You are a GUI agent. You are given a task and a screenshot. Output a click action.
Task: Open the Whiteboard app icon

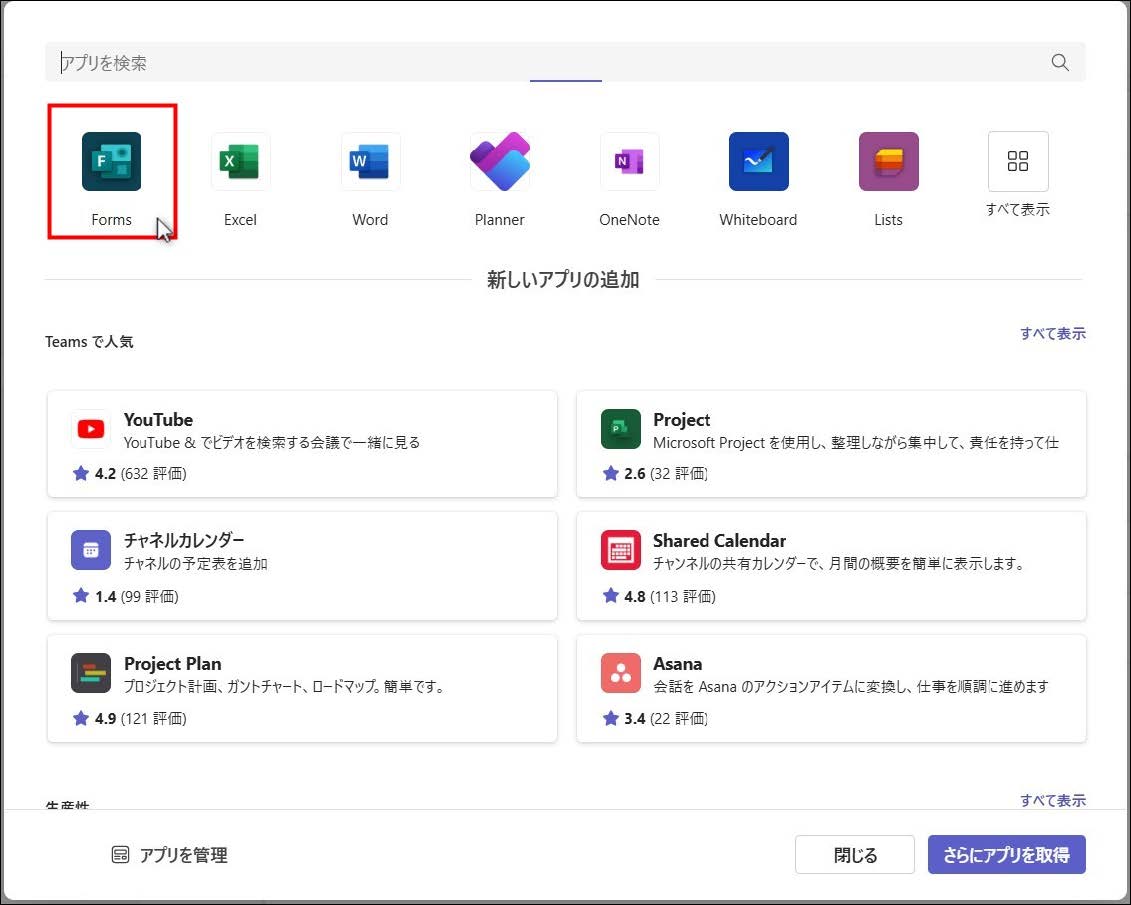pyautogui.click(x=759, y=162)
